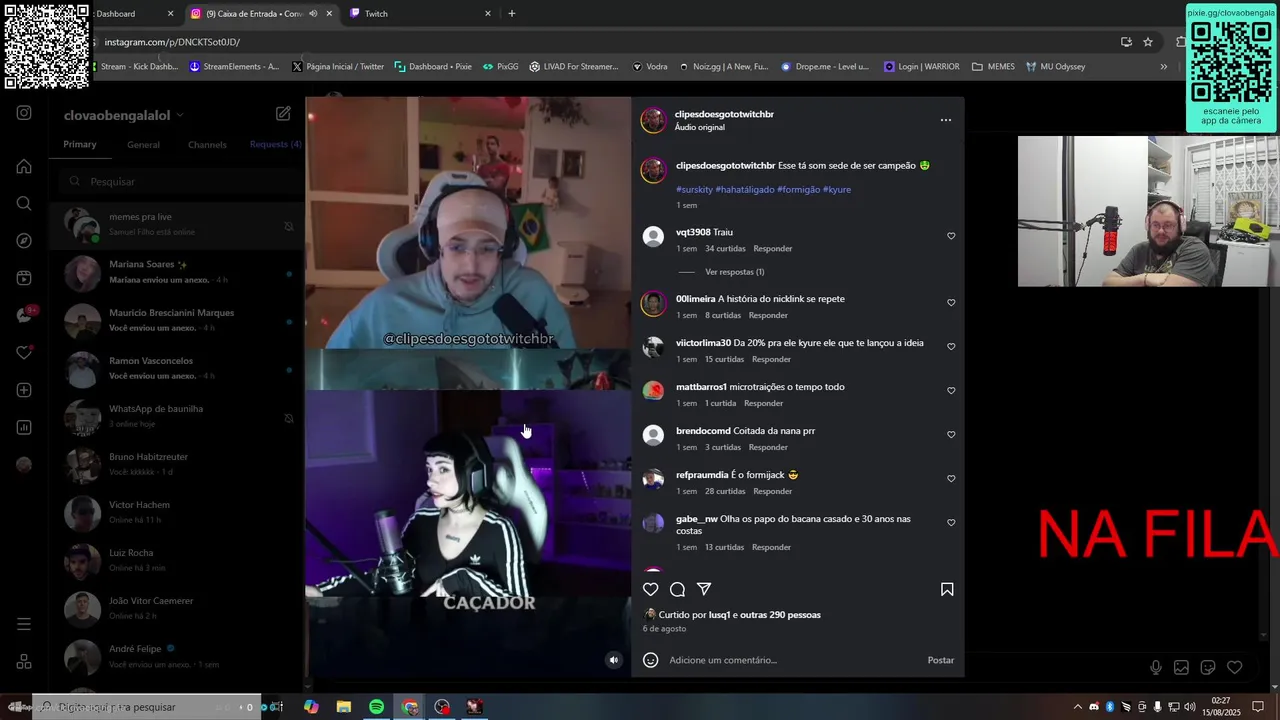Open Windows notification center icon
1280x720 pixels.
coord(1258,707)
